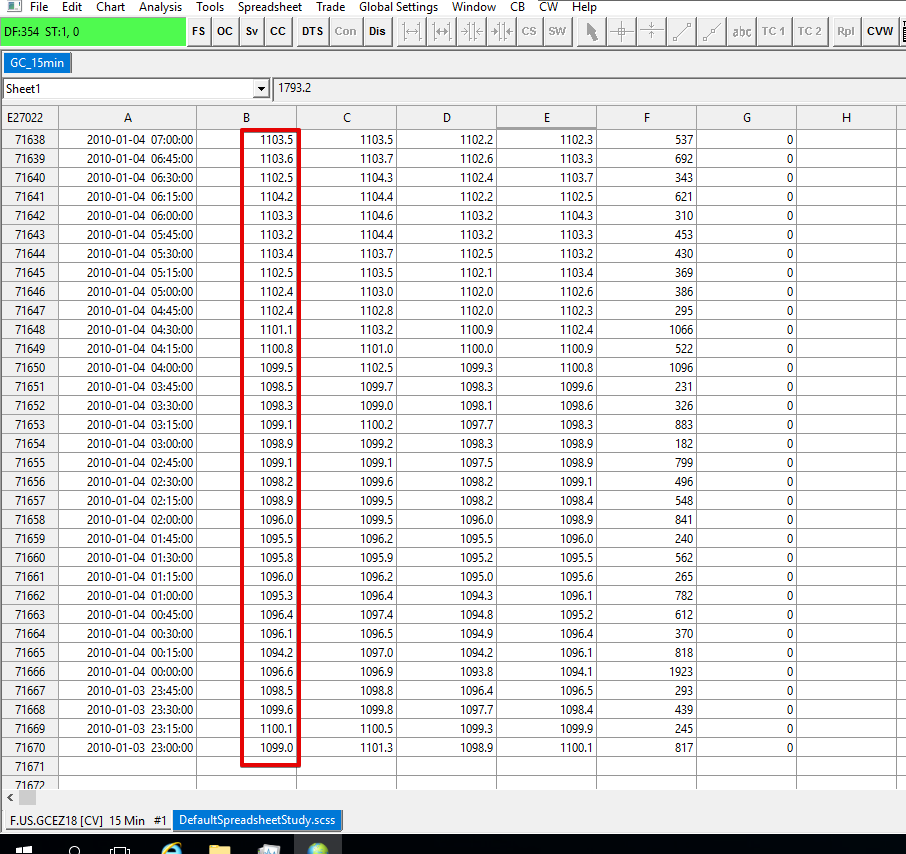Select the line drawing tool

(x=681, y=32)
